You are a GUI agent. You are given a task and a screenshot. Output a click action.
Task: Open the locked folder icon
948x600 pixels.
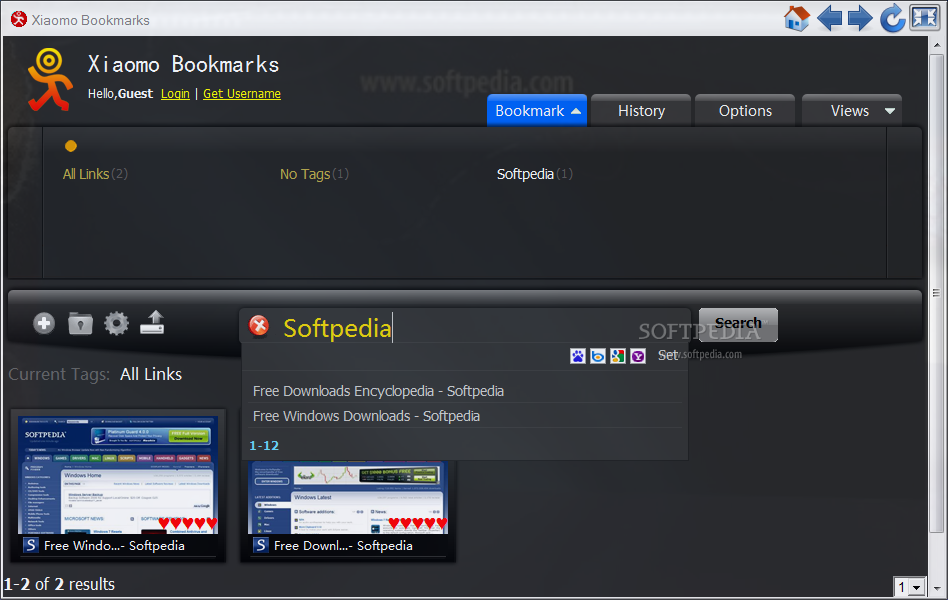click(80, 324)
